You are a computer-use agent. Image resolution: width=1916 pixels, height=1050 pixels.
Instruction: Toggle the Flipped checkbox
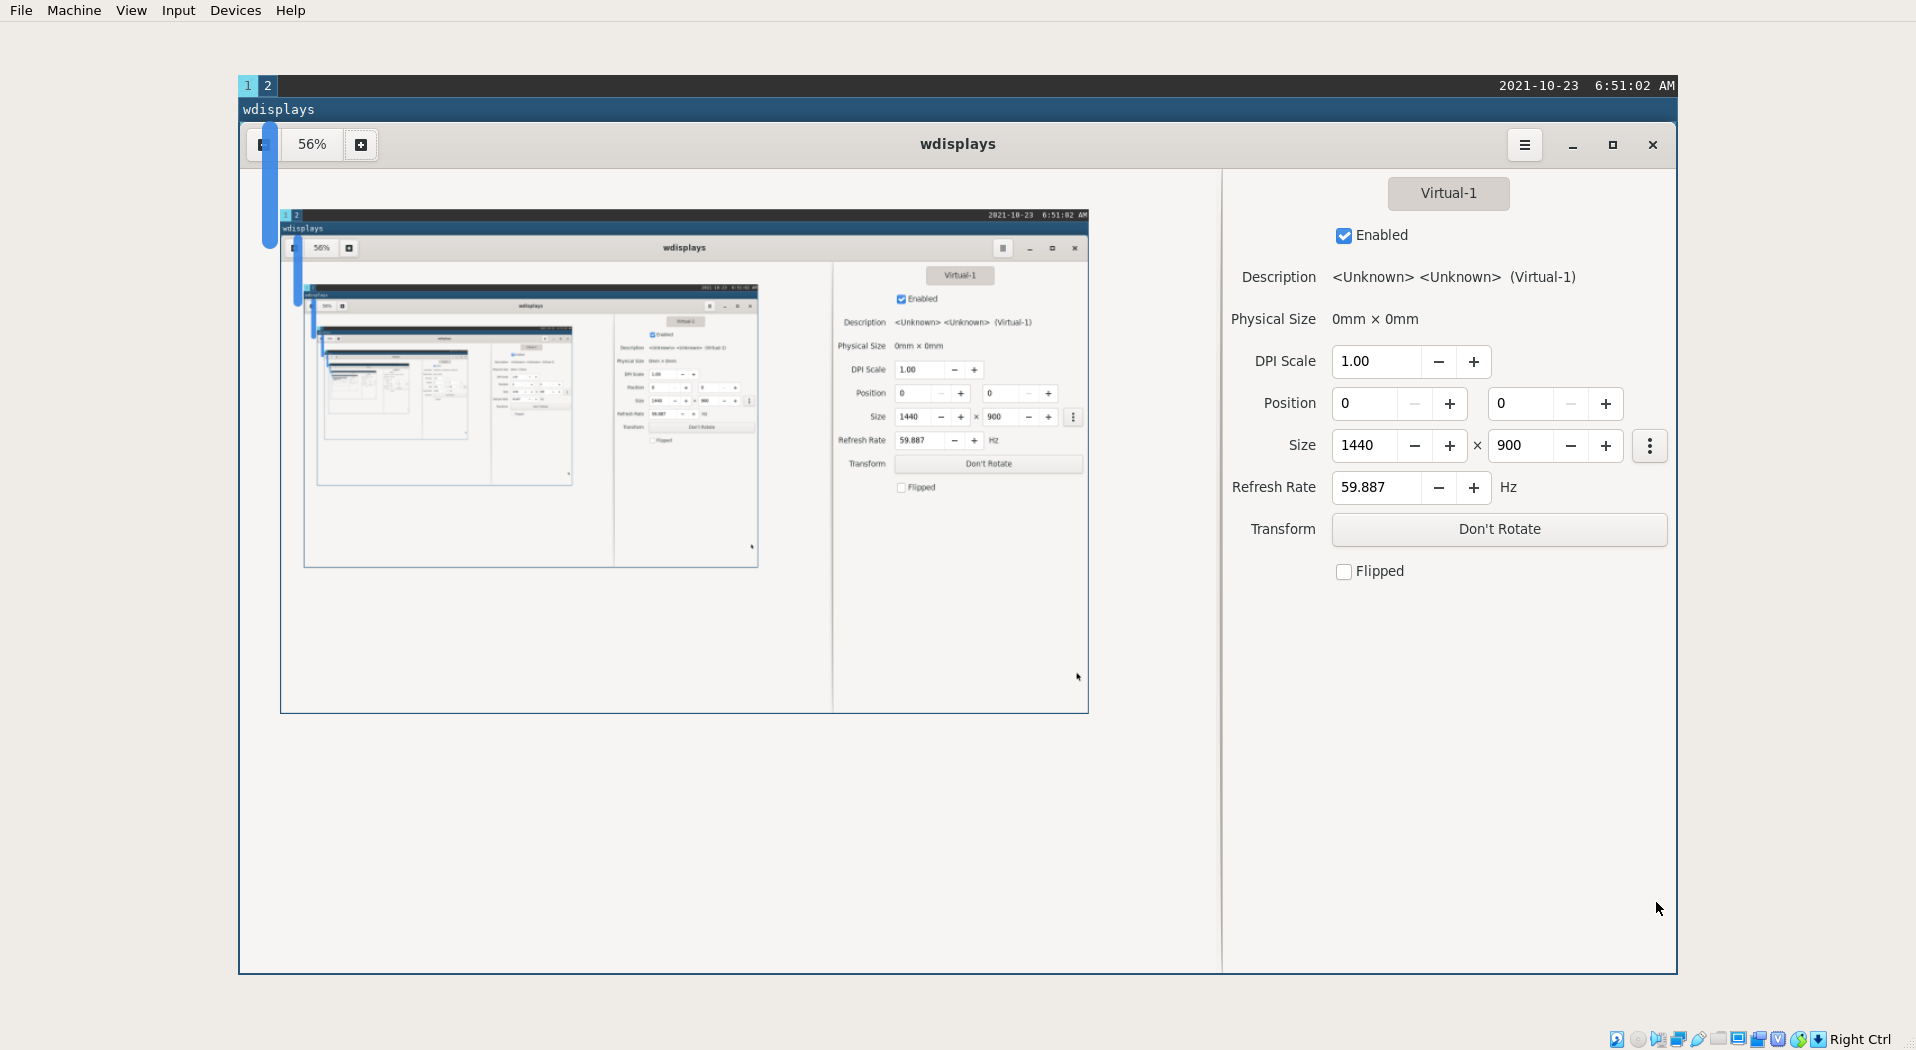(x=1344, y=572)
